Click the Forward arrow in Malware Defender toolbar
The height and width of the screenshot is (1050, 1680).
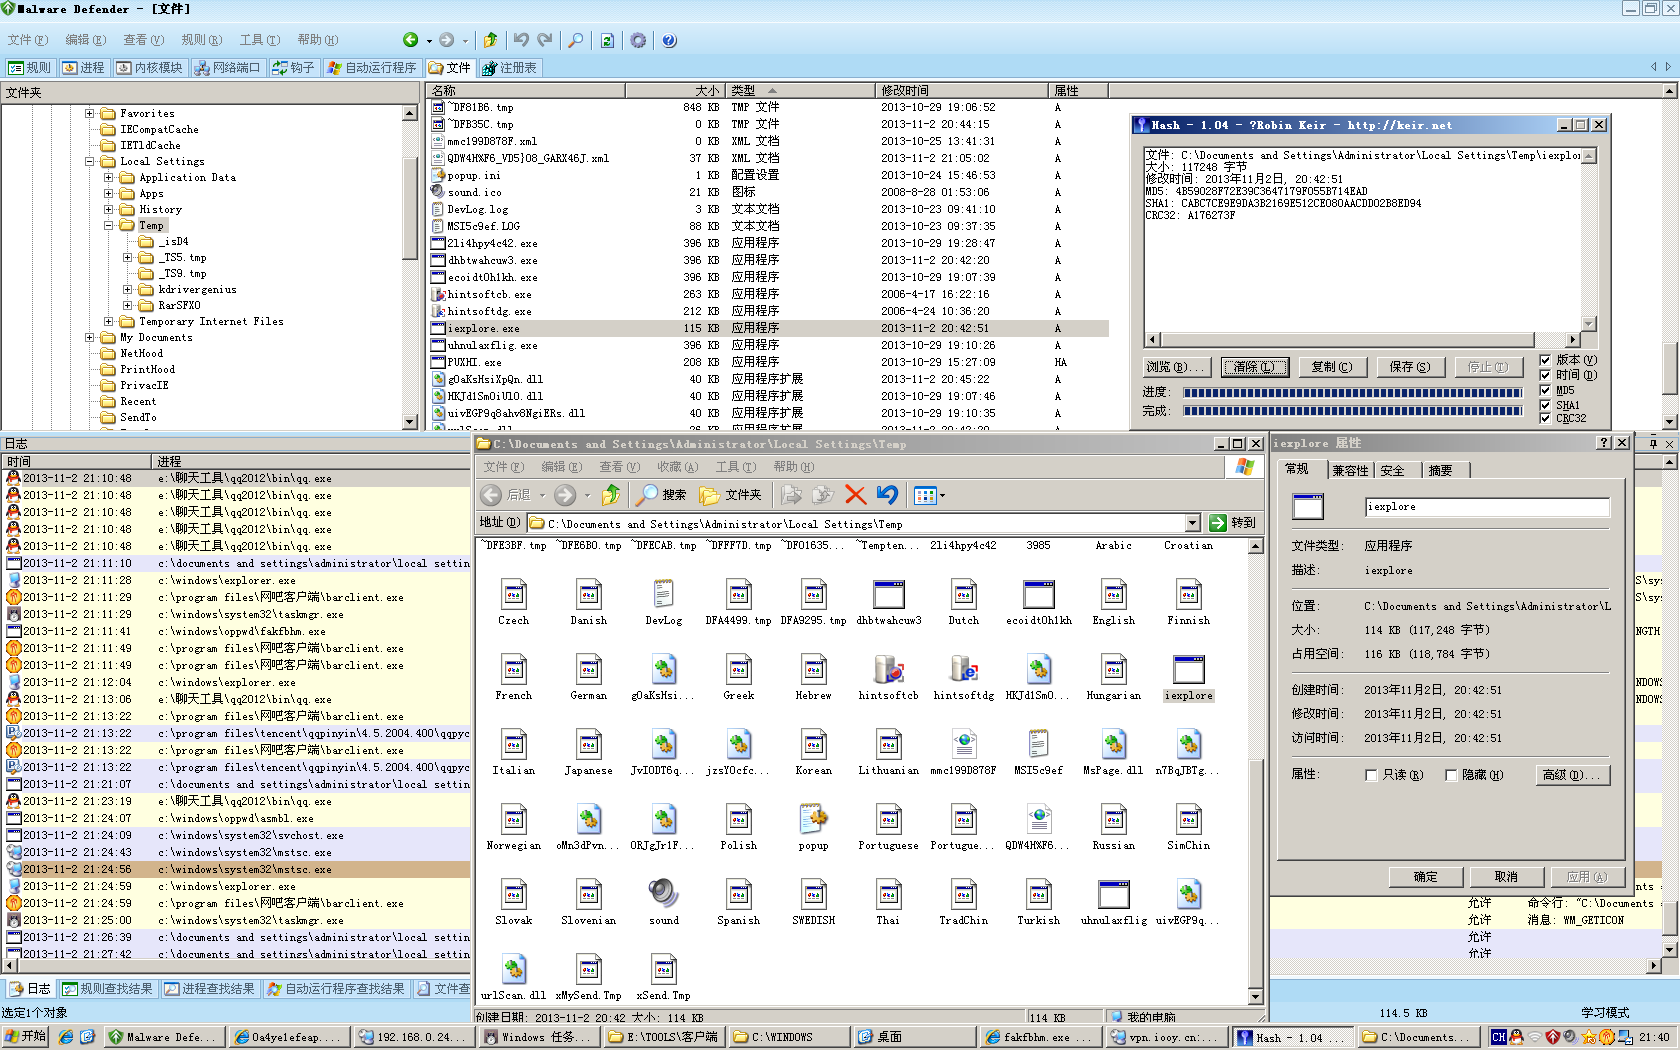(446, 40)
